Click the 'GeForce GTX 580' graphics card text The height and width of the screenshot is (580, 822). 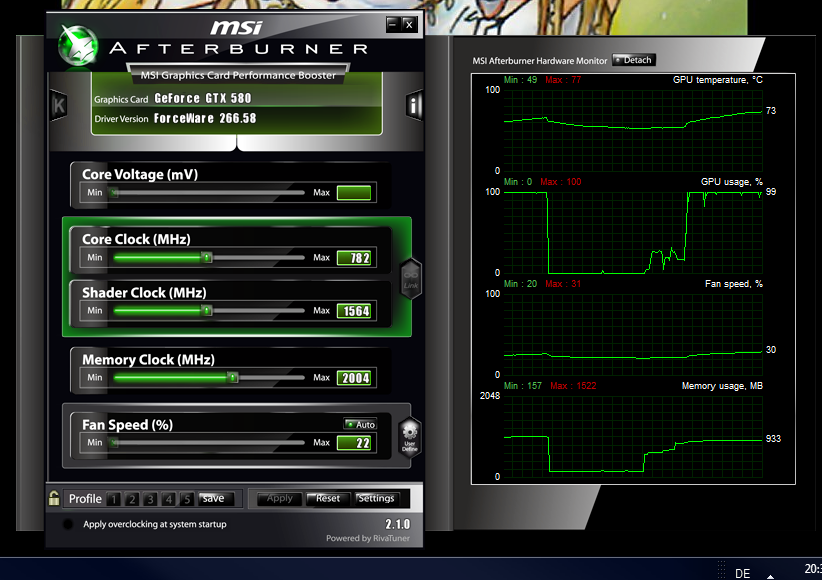point(203,98)
